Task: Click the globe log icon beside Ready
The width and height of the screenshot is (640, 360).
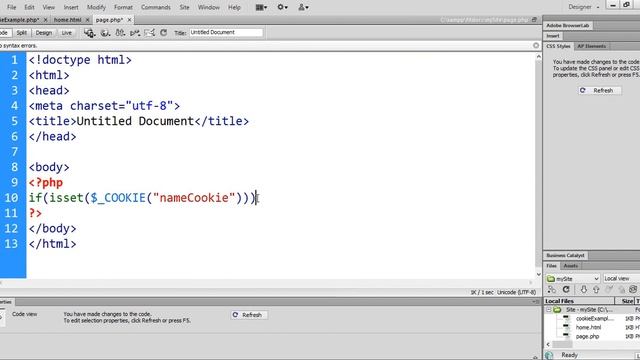Action: (x=549, y=355)
